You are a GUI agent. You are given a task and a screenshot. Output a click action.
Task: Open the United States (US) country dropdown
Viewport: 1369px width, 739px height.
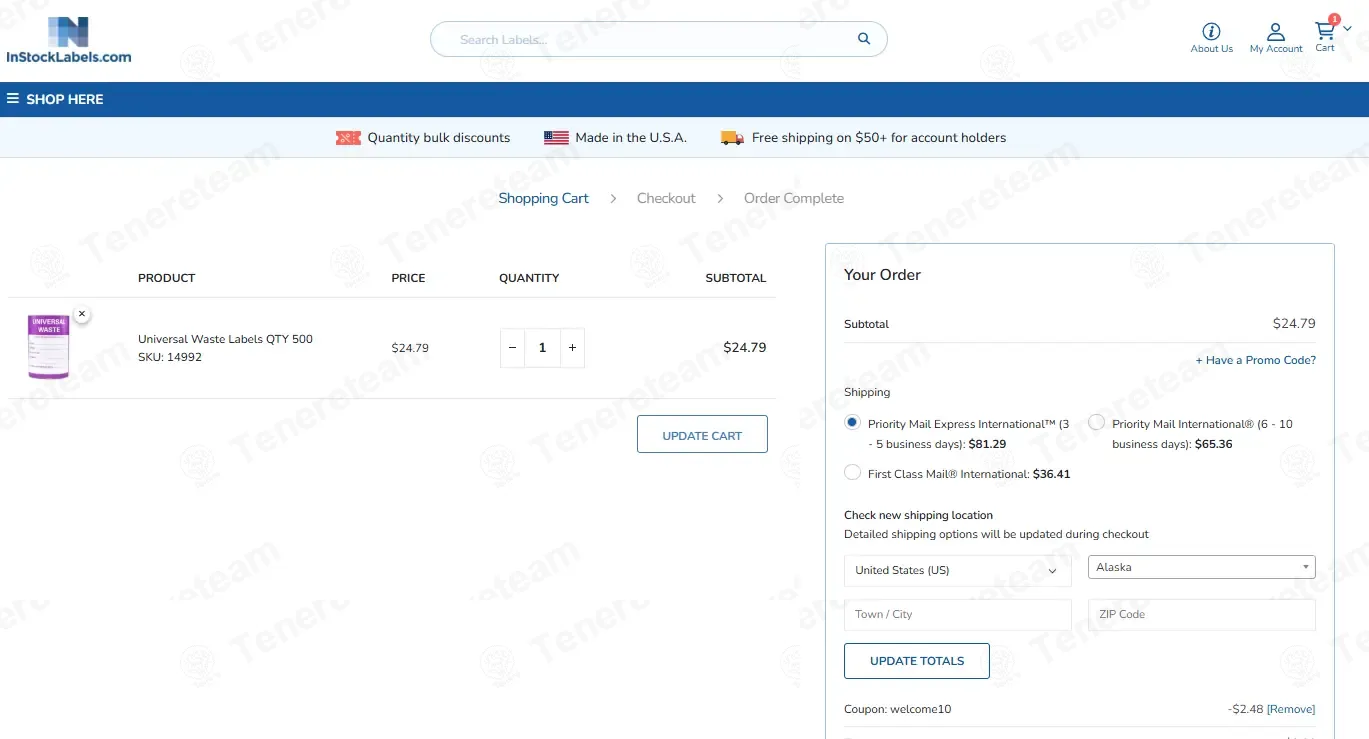958,570
